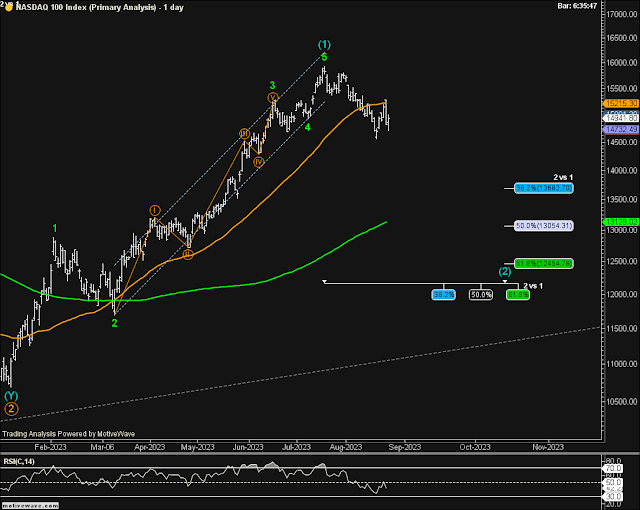640x510 pixels.
Task: Select the upper '2 vs 1' ratio label
Action: (563, 177)
